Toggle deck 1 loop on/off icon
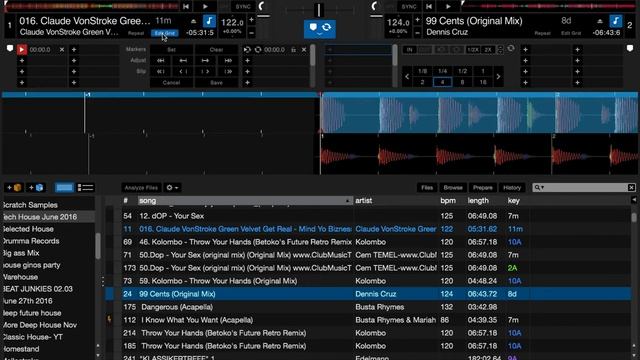 [258, 49]
